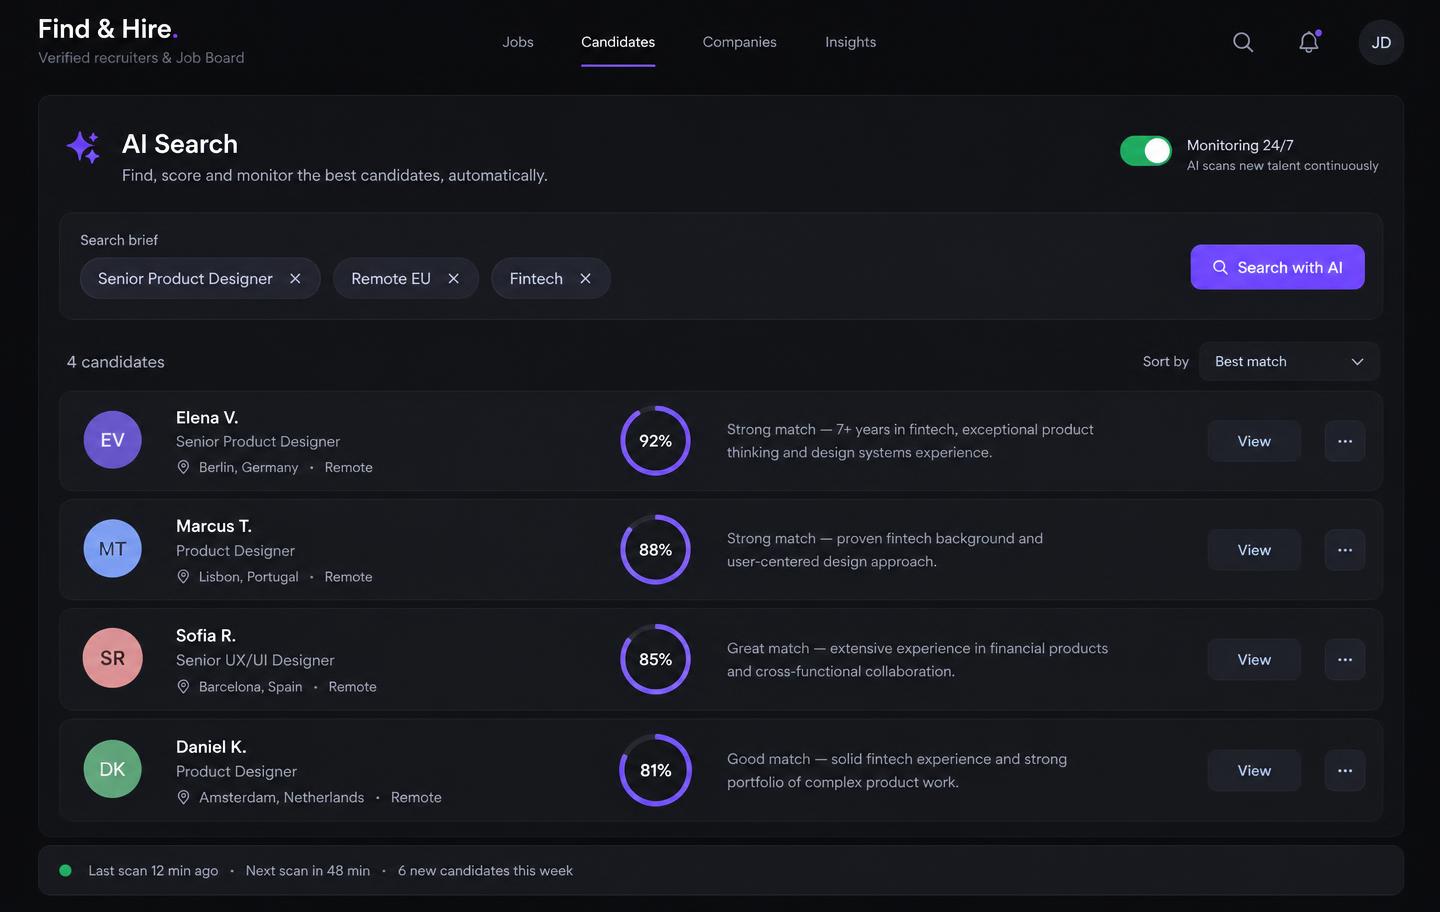1440x912 pixels.
Task: Open more options for Daniel K.
Action: pyautogui.click(x=1345, y=770)
